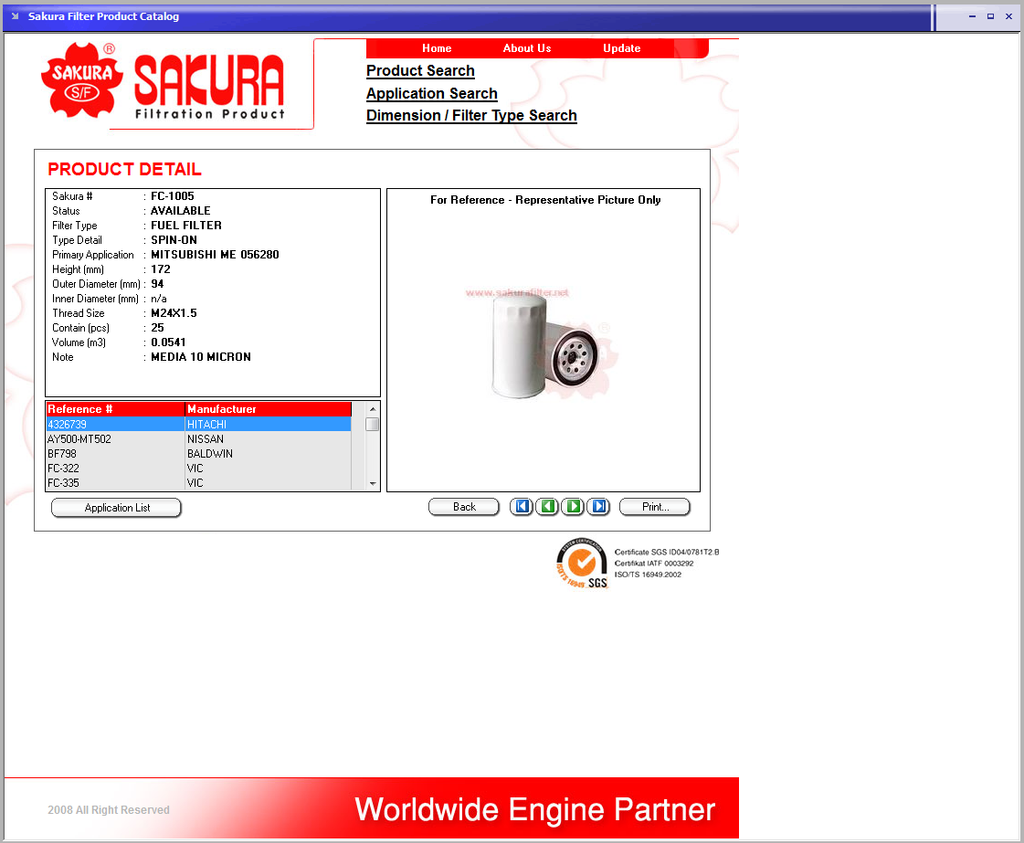Image resolution: width=1024 pixels, height=843 pixels.
Task: Open the Update menu
Action: click(621, 48)
